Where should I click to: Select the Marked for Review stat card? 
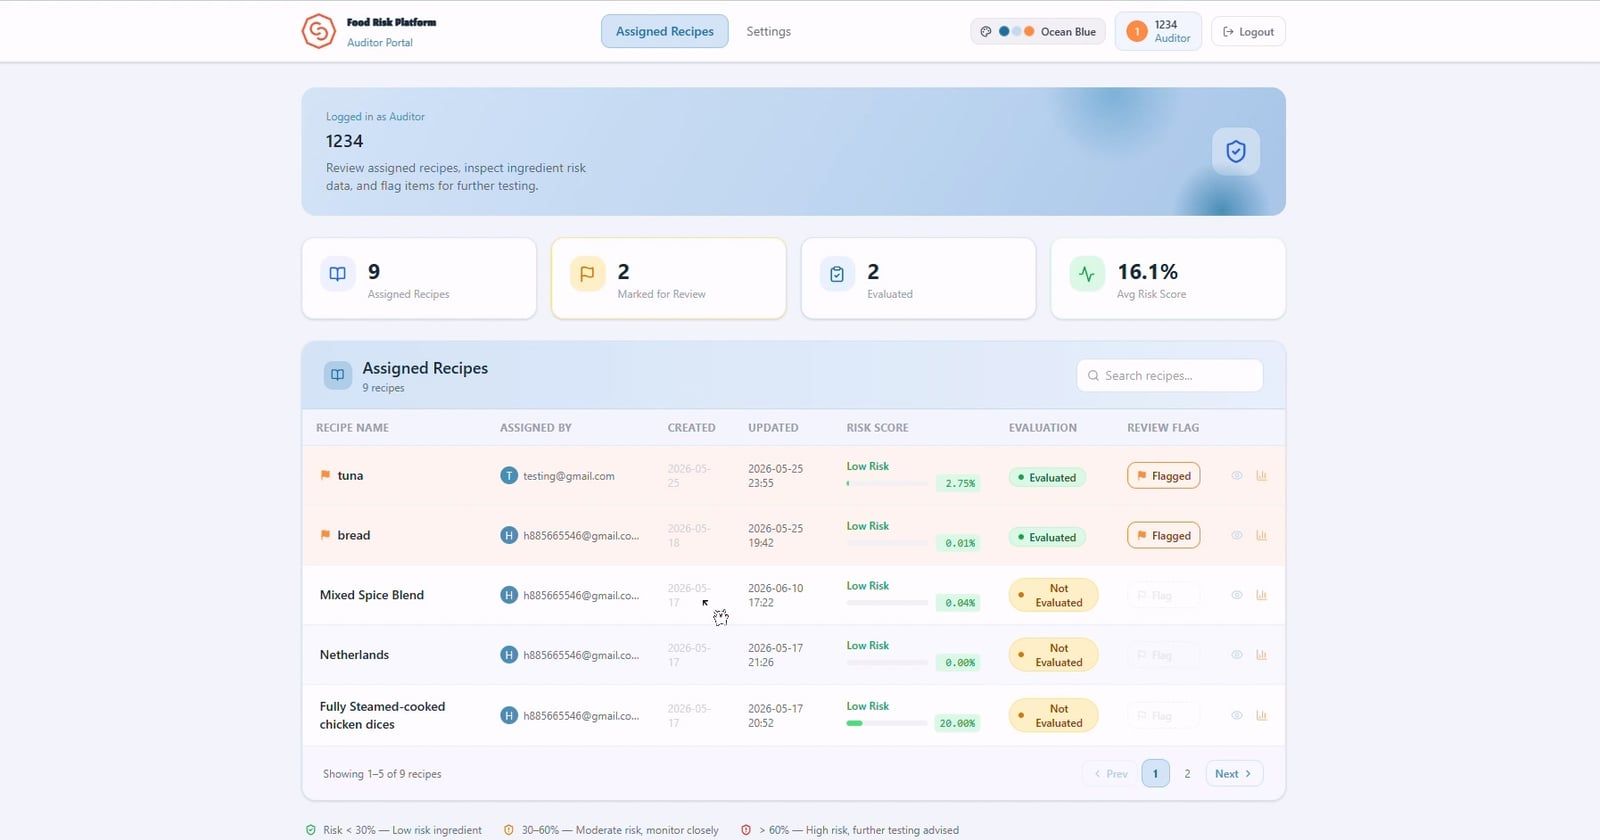point(668,278)
